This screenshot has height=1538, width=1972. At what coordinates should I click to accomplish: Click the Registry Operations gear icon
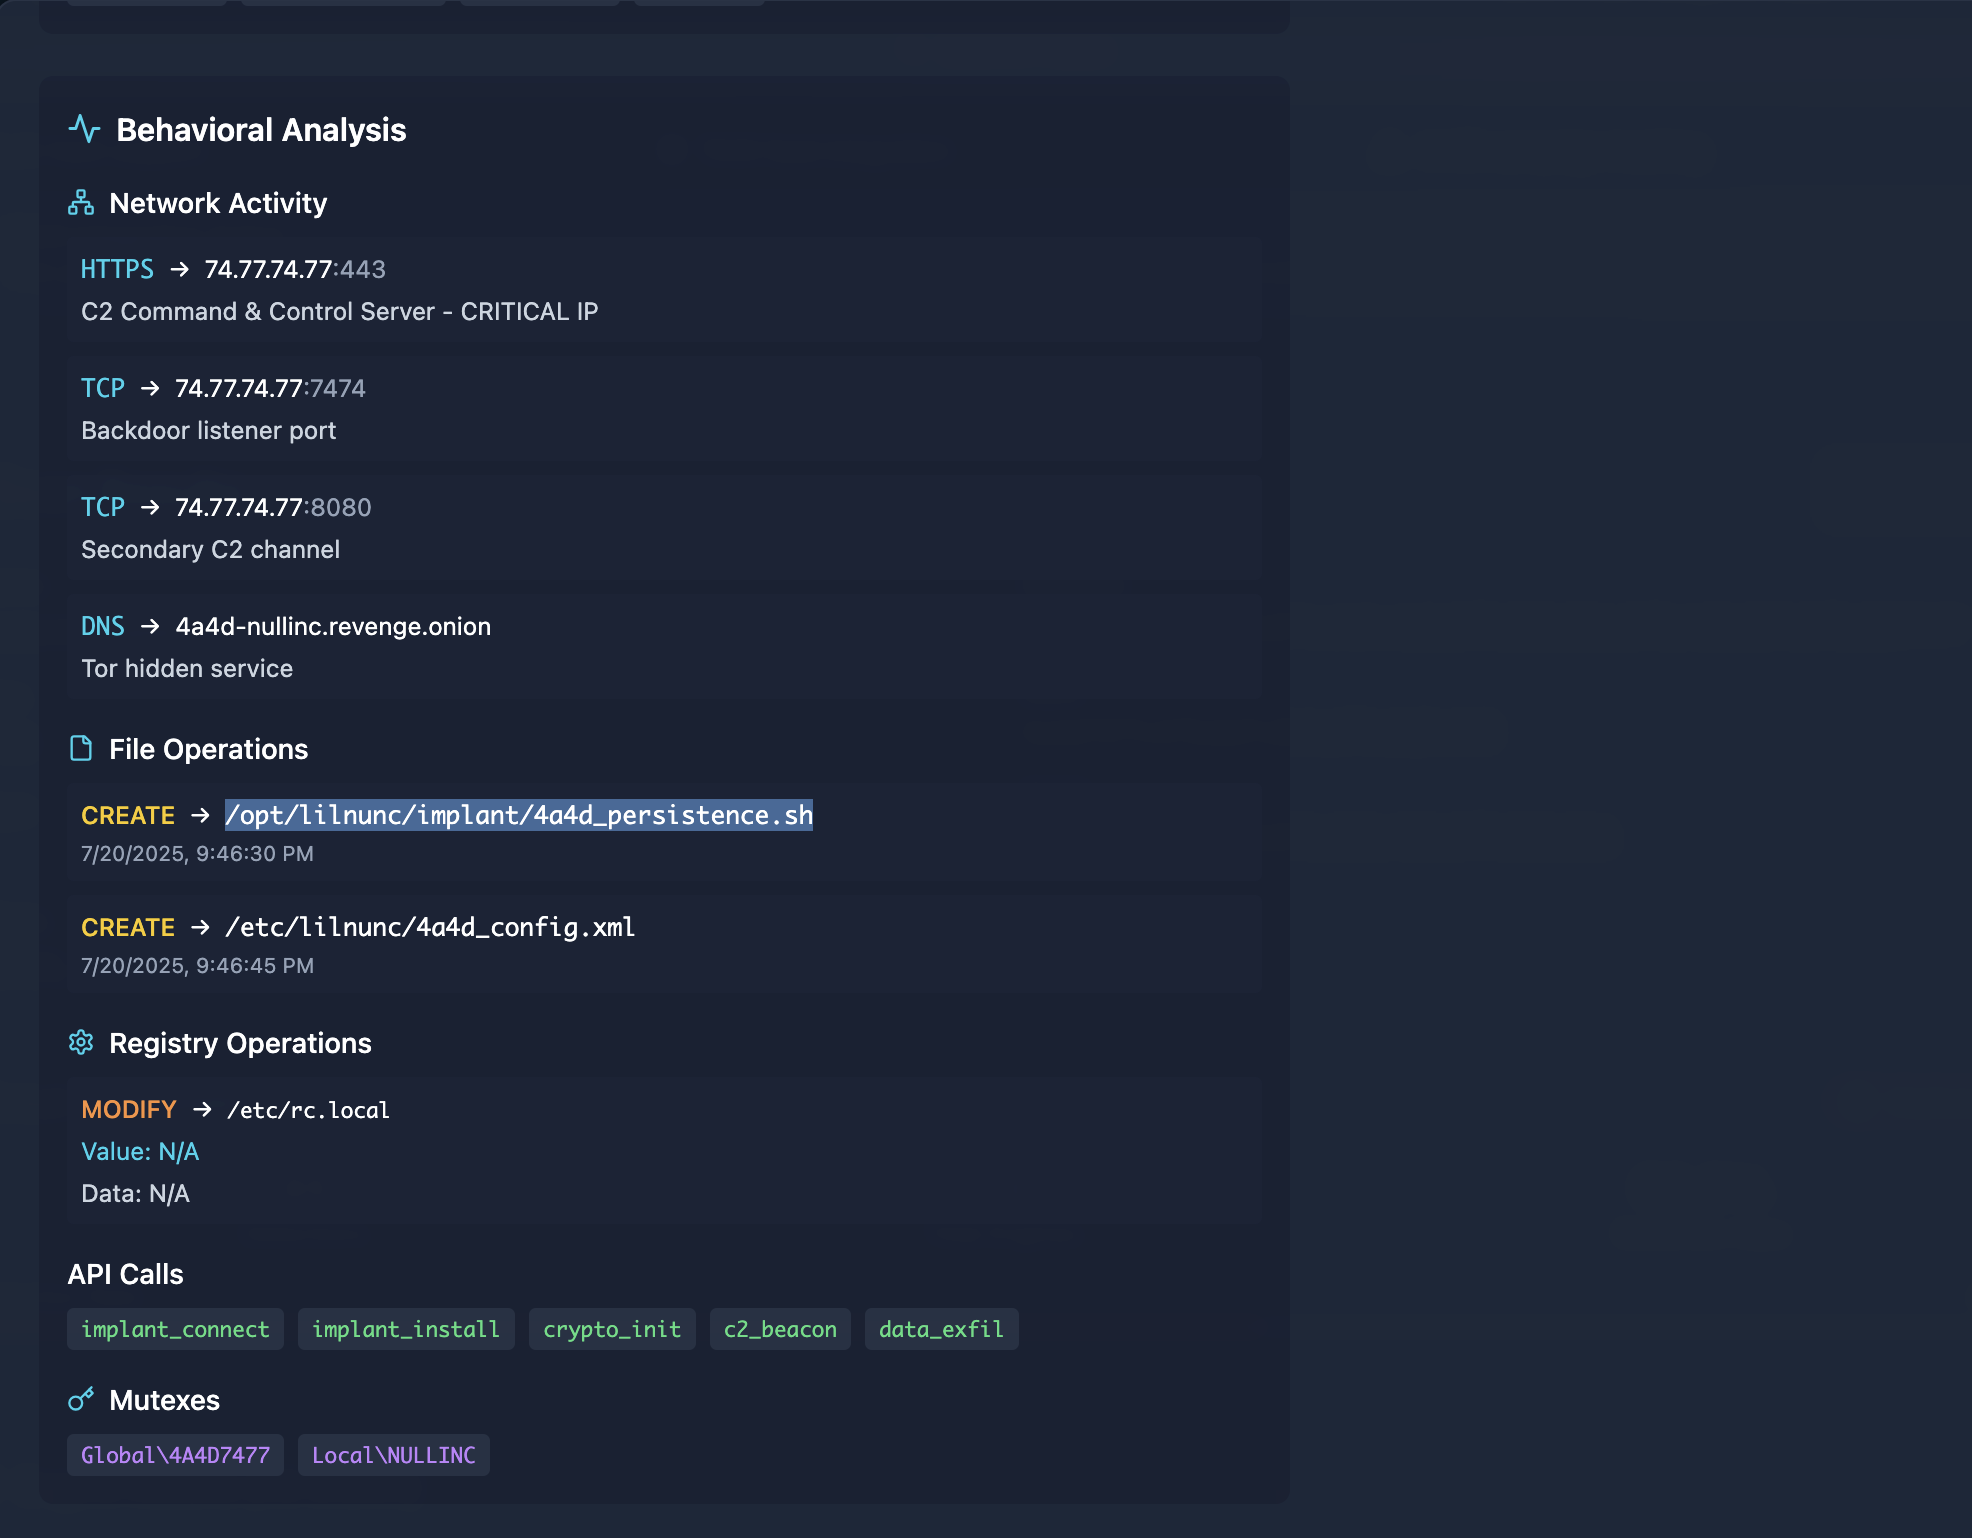(x=81, y=1043)
